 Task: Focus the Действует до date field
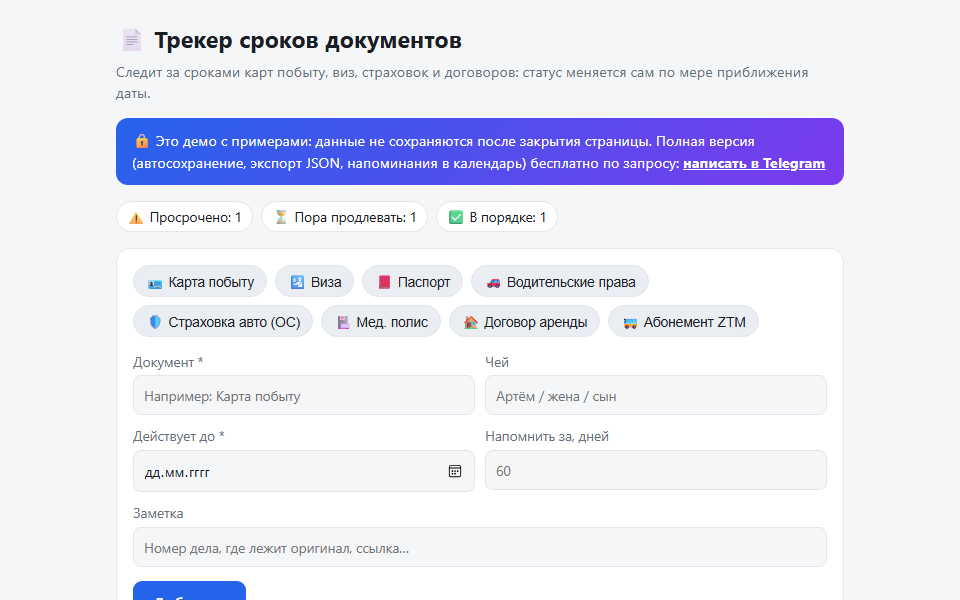(x=304, y=471)
